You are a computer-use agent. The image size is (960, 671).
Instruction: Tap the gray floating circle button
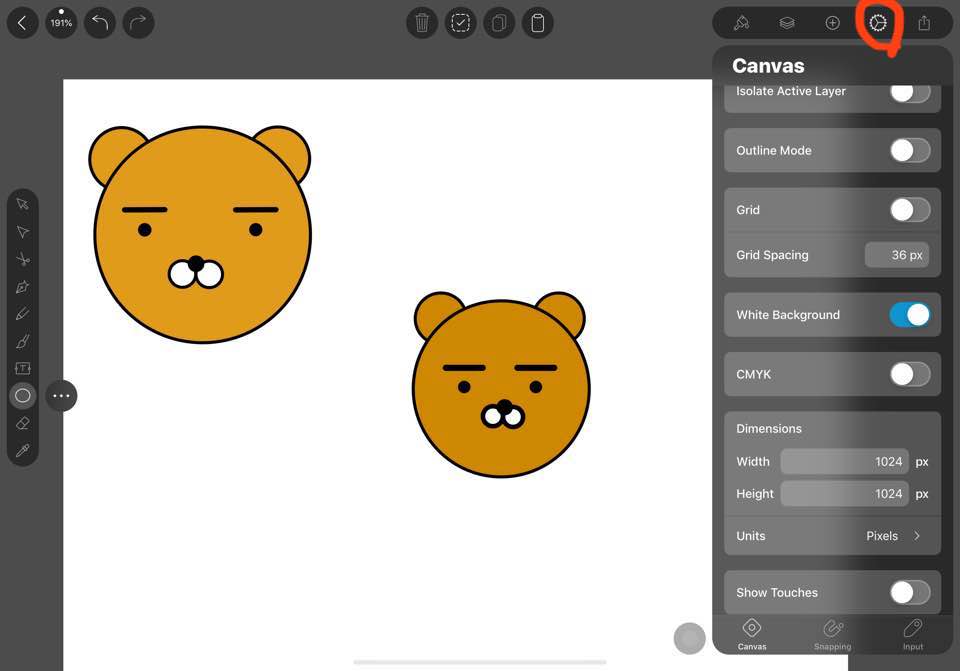pos(689,639)
